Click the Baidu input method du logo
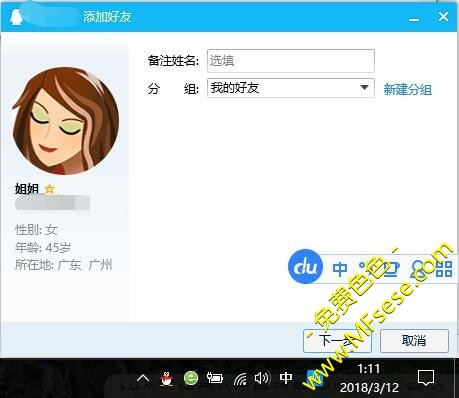This screenshot has width=459, height=398. pos(305,267)
